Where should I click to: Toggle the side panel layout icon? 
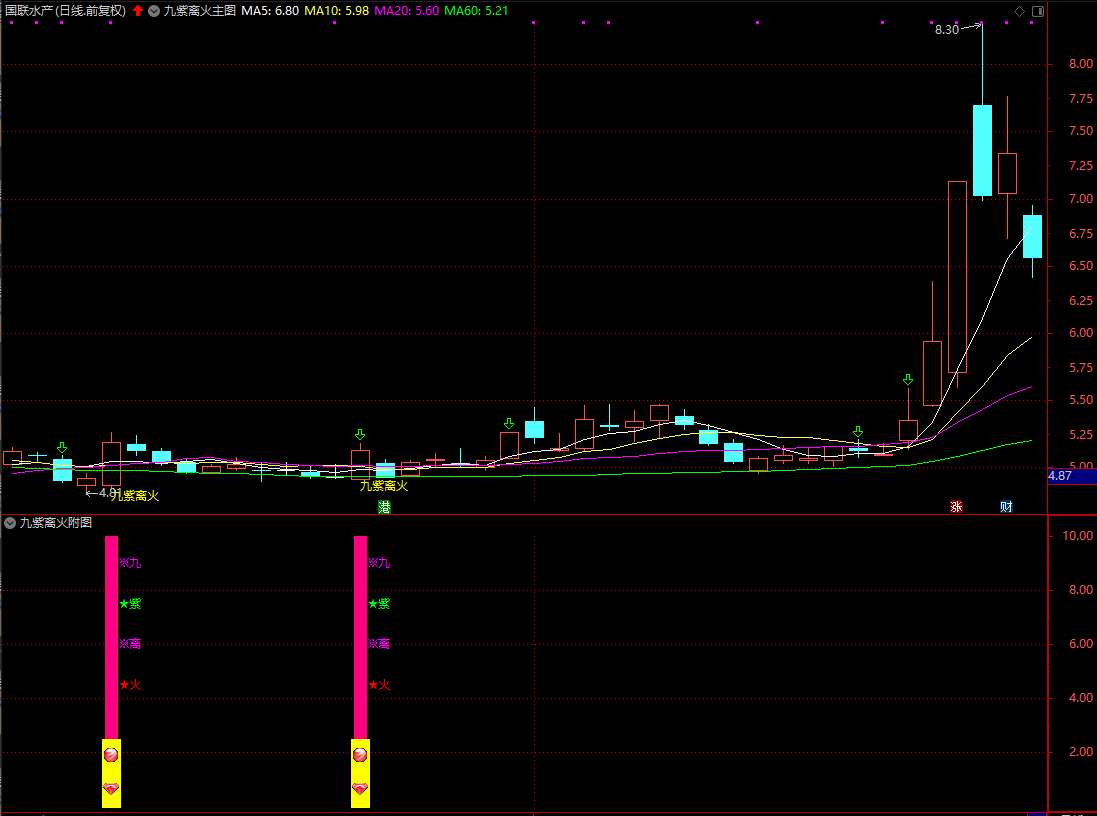1038,11
